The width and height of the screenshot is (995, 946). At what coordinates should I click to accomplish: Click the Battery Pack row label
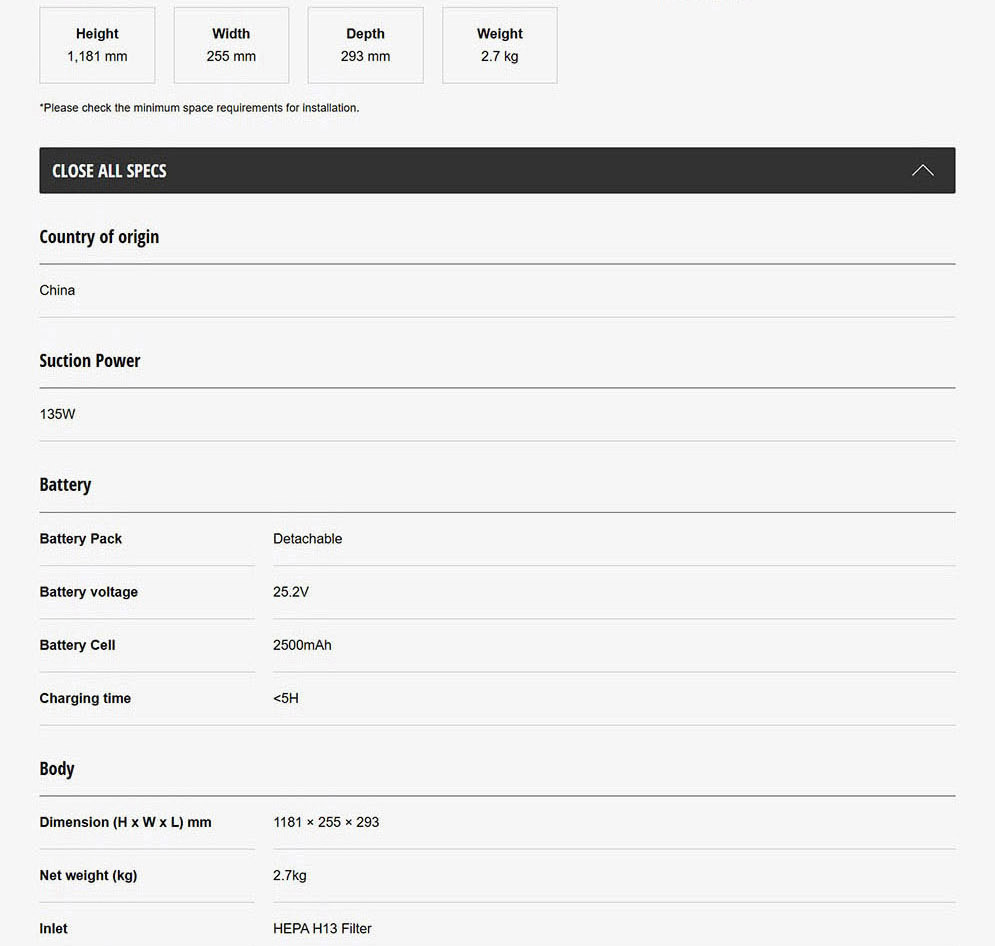(81, 539)
